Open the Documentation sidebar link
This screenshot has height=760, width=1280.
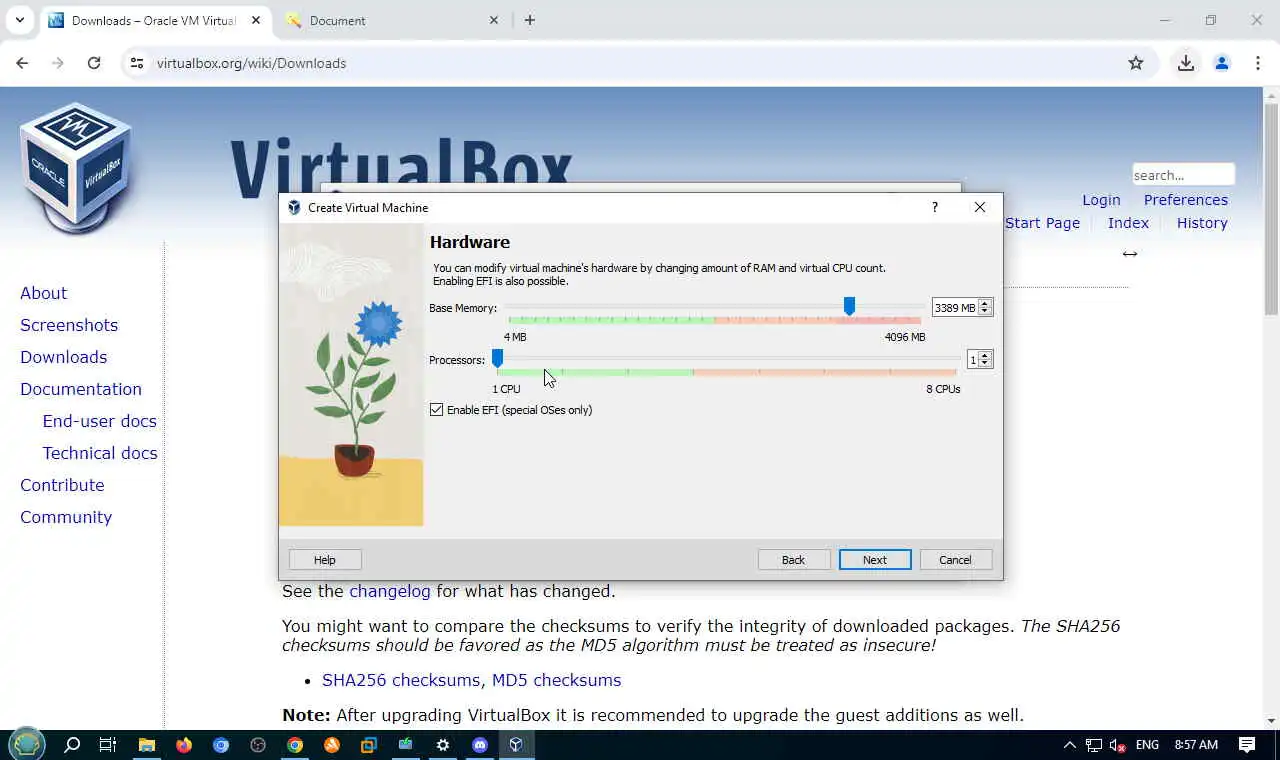(x=81, y=389)
